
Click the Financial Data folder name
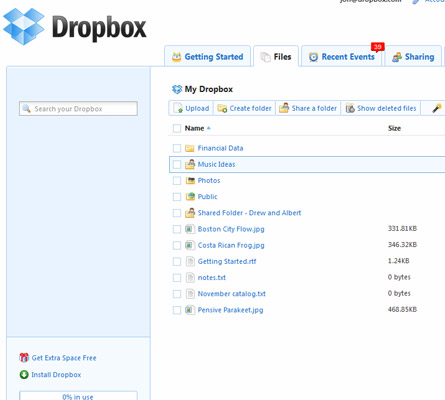(x=220, y=148)
